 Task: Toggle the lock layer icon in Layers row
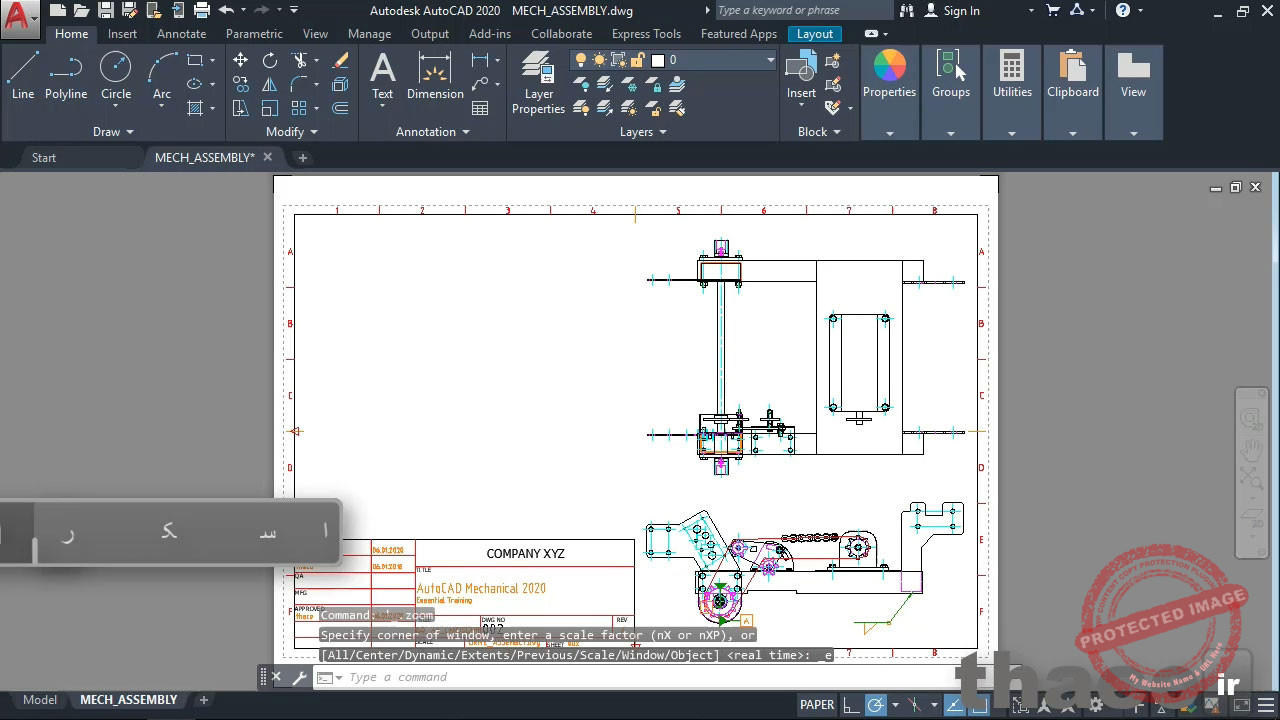pos(637,60)
